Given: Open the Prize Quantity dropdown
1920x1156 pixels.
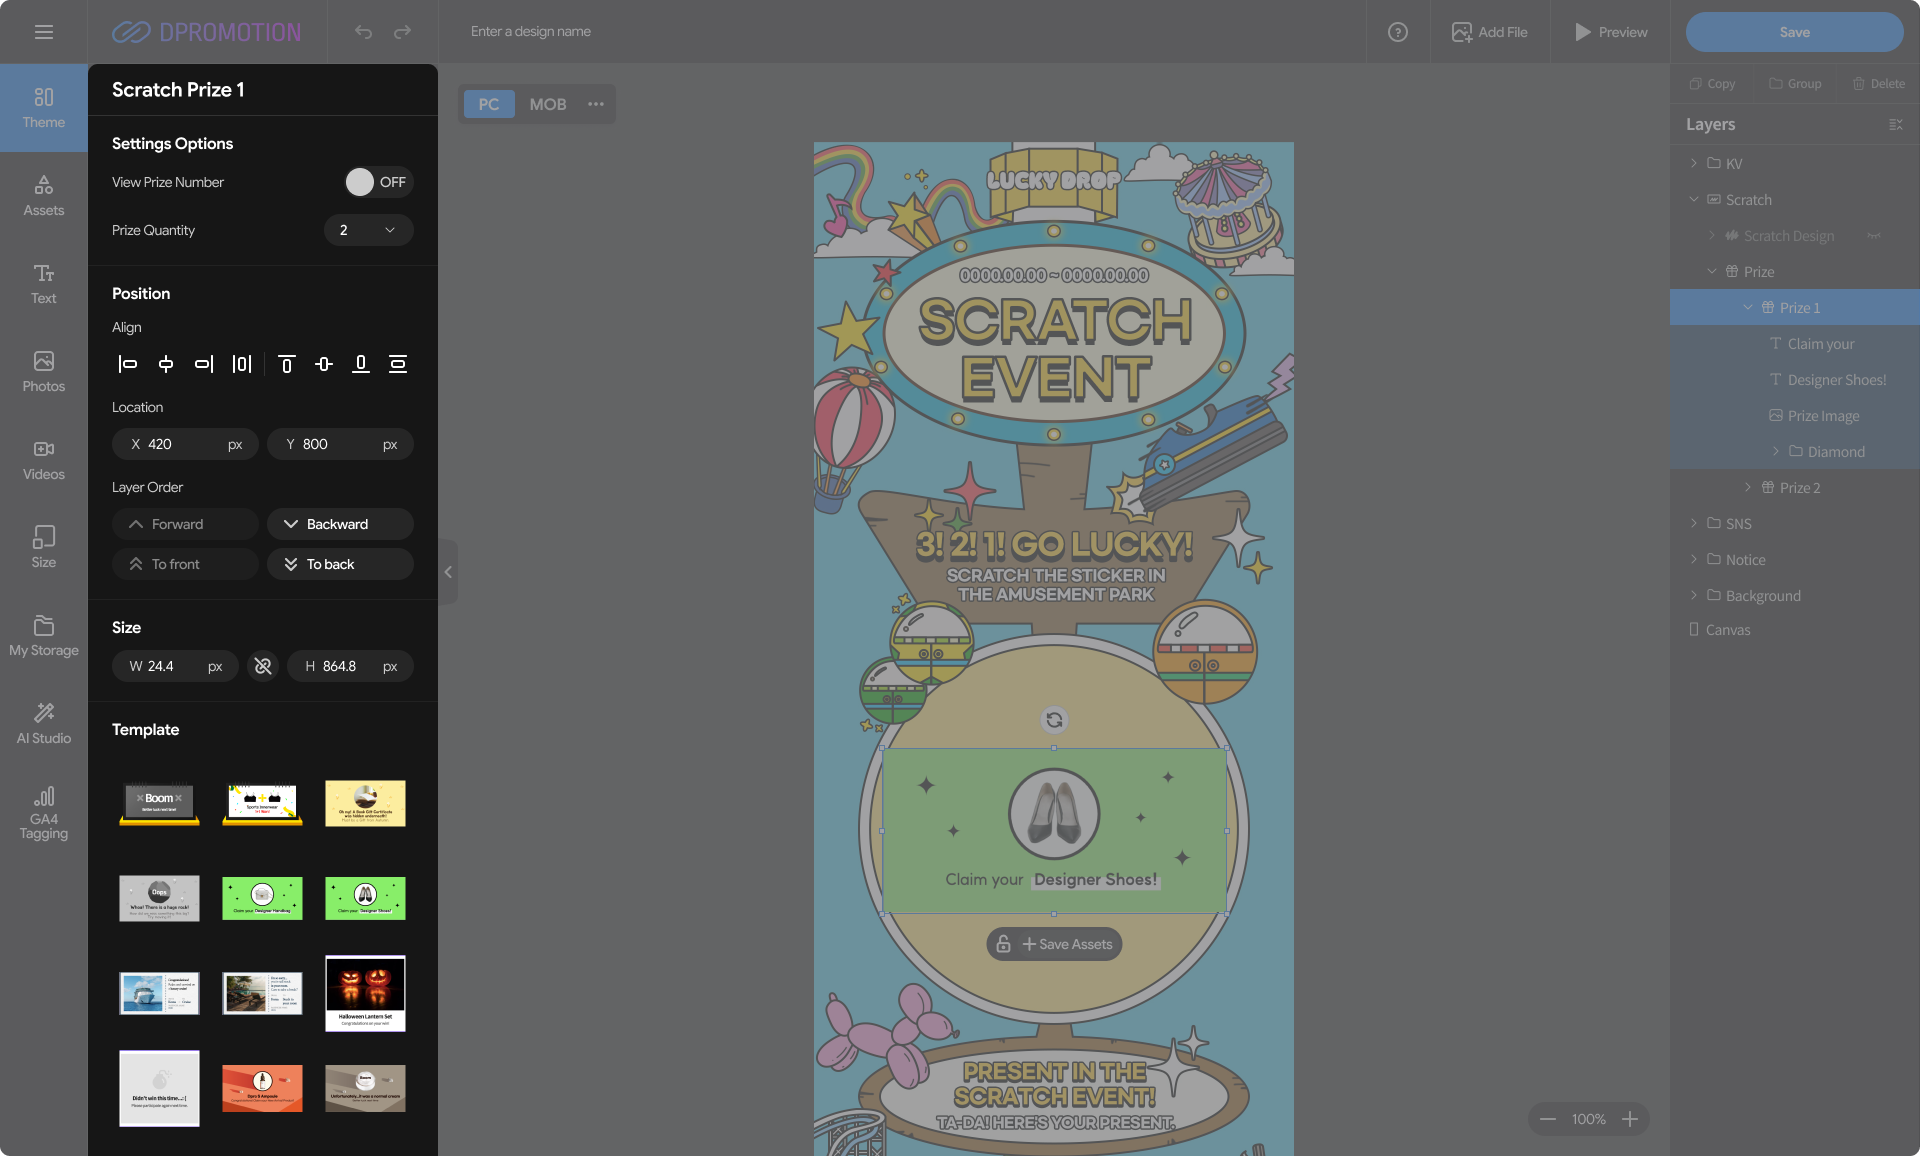Looking at the screenshot, I should [x=368, y=230].
